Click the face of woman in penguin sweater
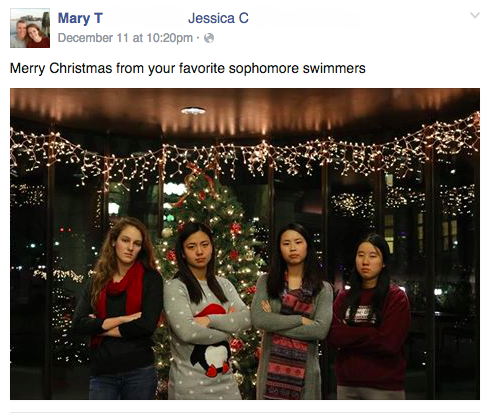 [197, 248]
